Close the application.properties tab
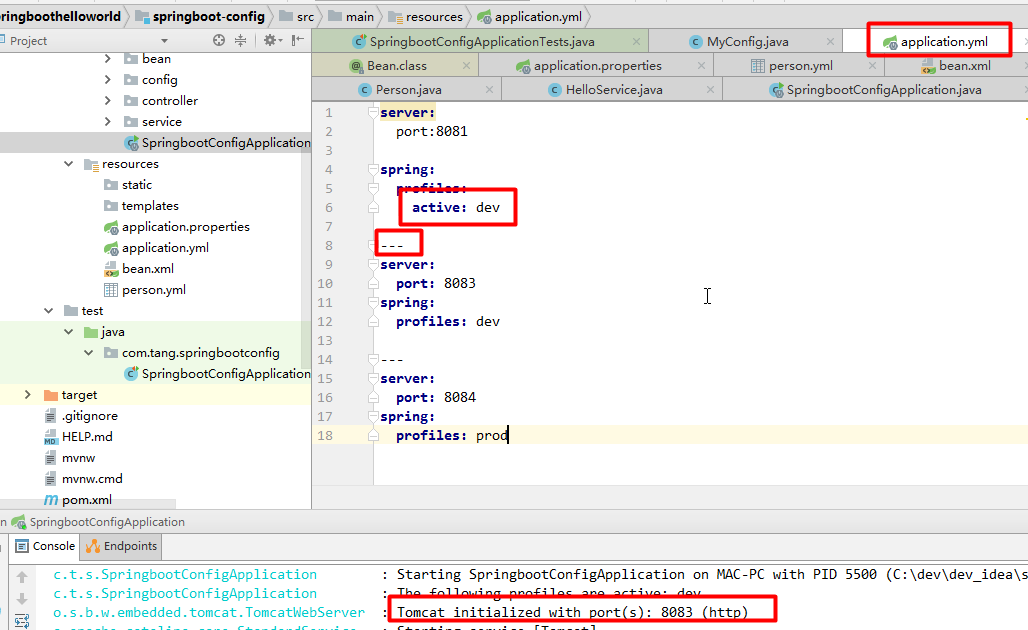The height and width of the screenshot is (630, 1028). (701, 66)
